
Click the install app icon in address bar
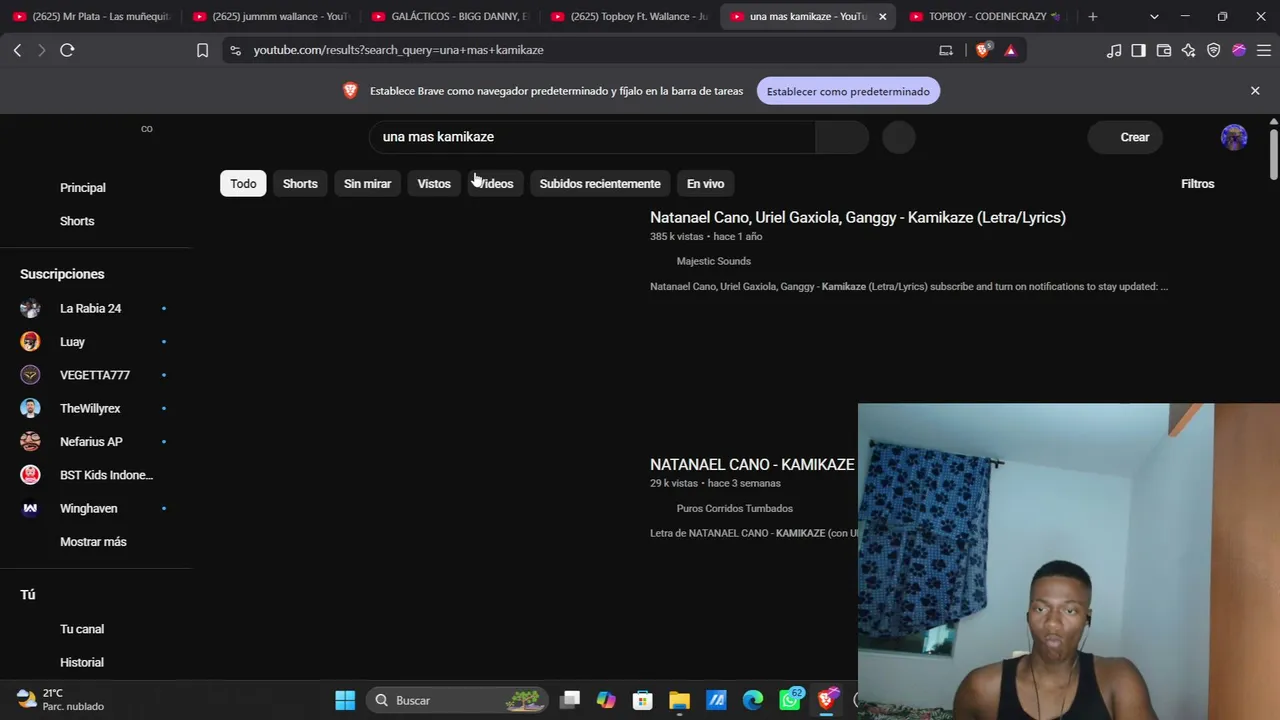[946, 50]
